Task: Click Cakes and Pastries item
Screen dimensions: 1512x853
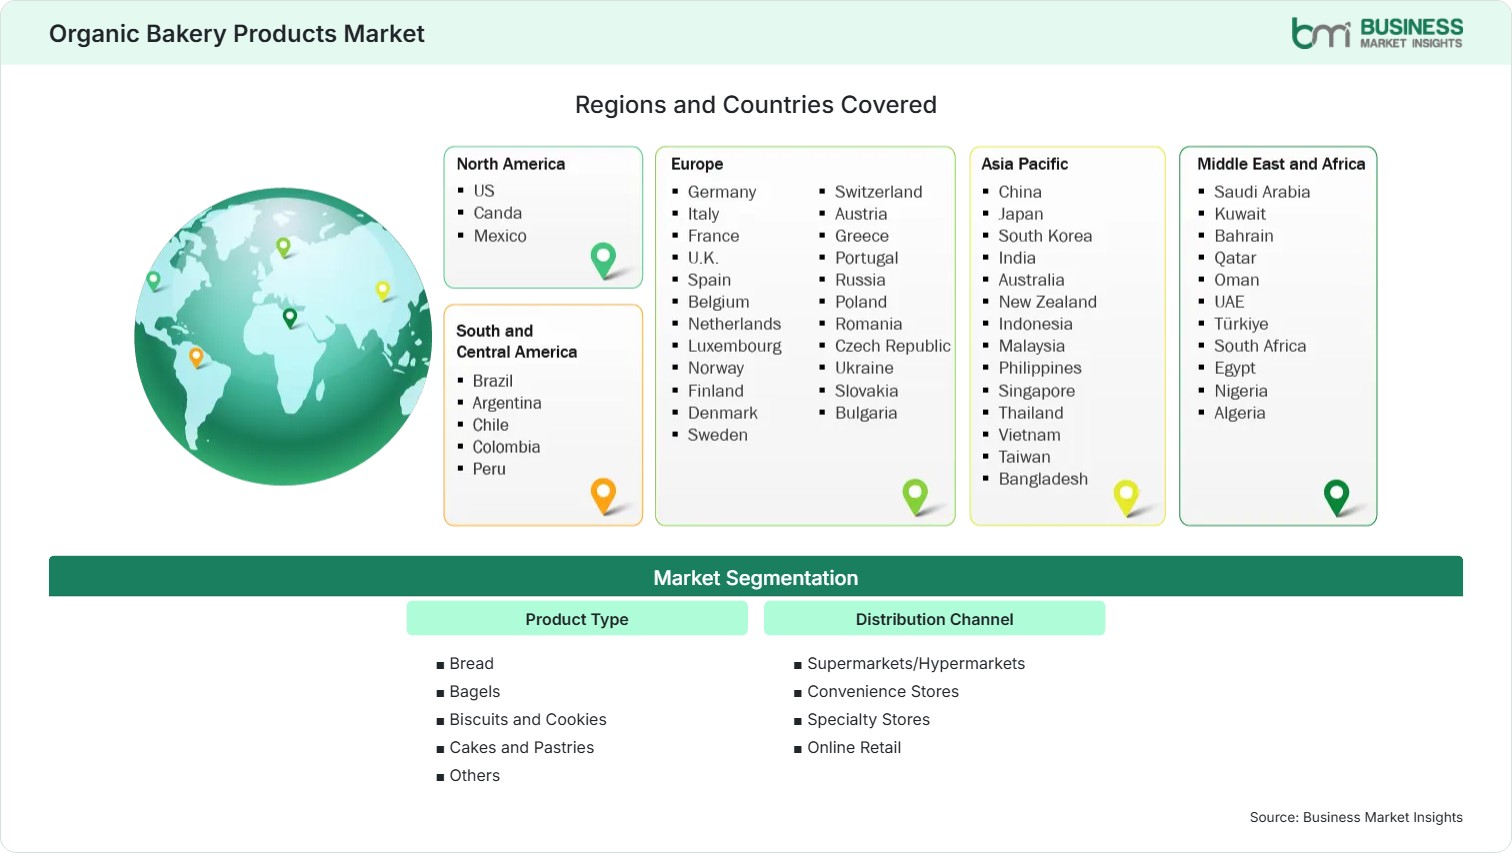Action: (522, 748)
